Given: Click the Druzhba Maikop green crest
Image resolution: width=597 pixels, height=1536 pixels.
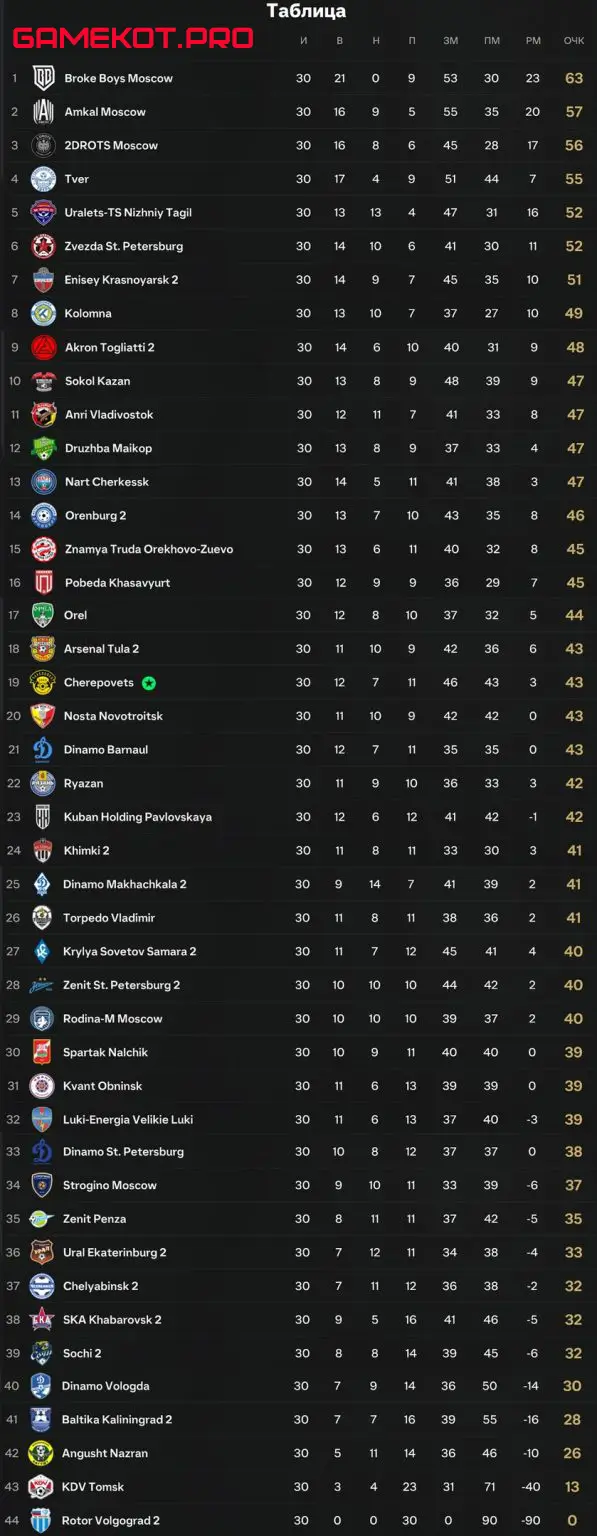Looking at the screenshot, I should 43,448.
